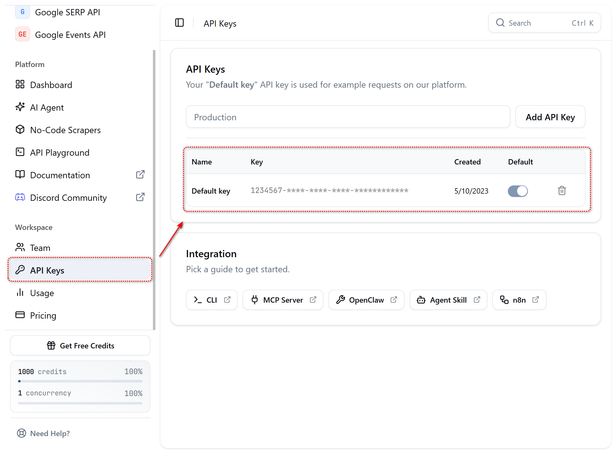
Task: Open Google Events API in sidebar
Action: coord(70,35)
